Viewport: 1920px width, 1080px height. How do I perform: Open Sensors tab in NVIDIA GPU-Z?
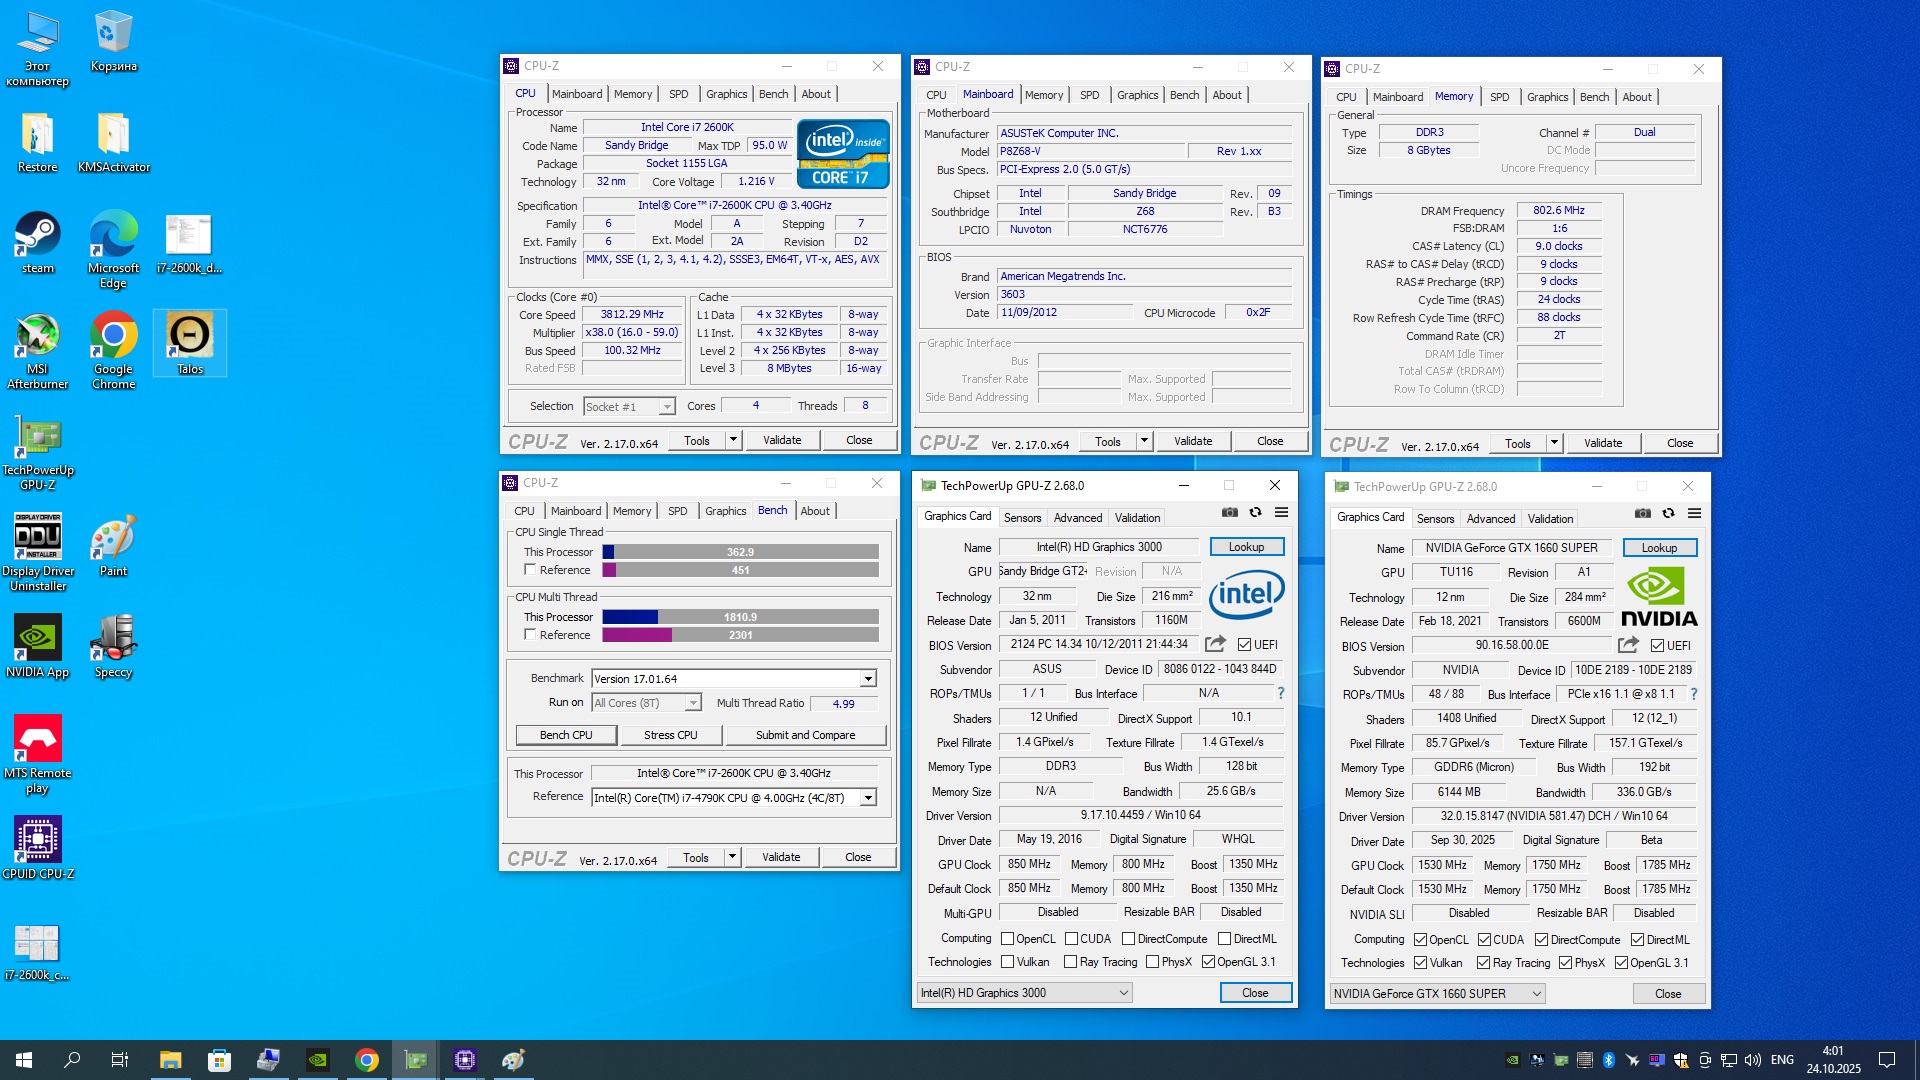[x=1435, y=518]
